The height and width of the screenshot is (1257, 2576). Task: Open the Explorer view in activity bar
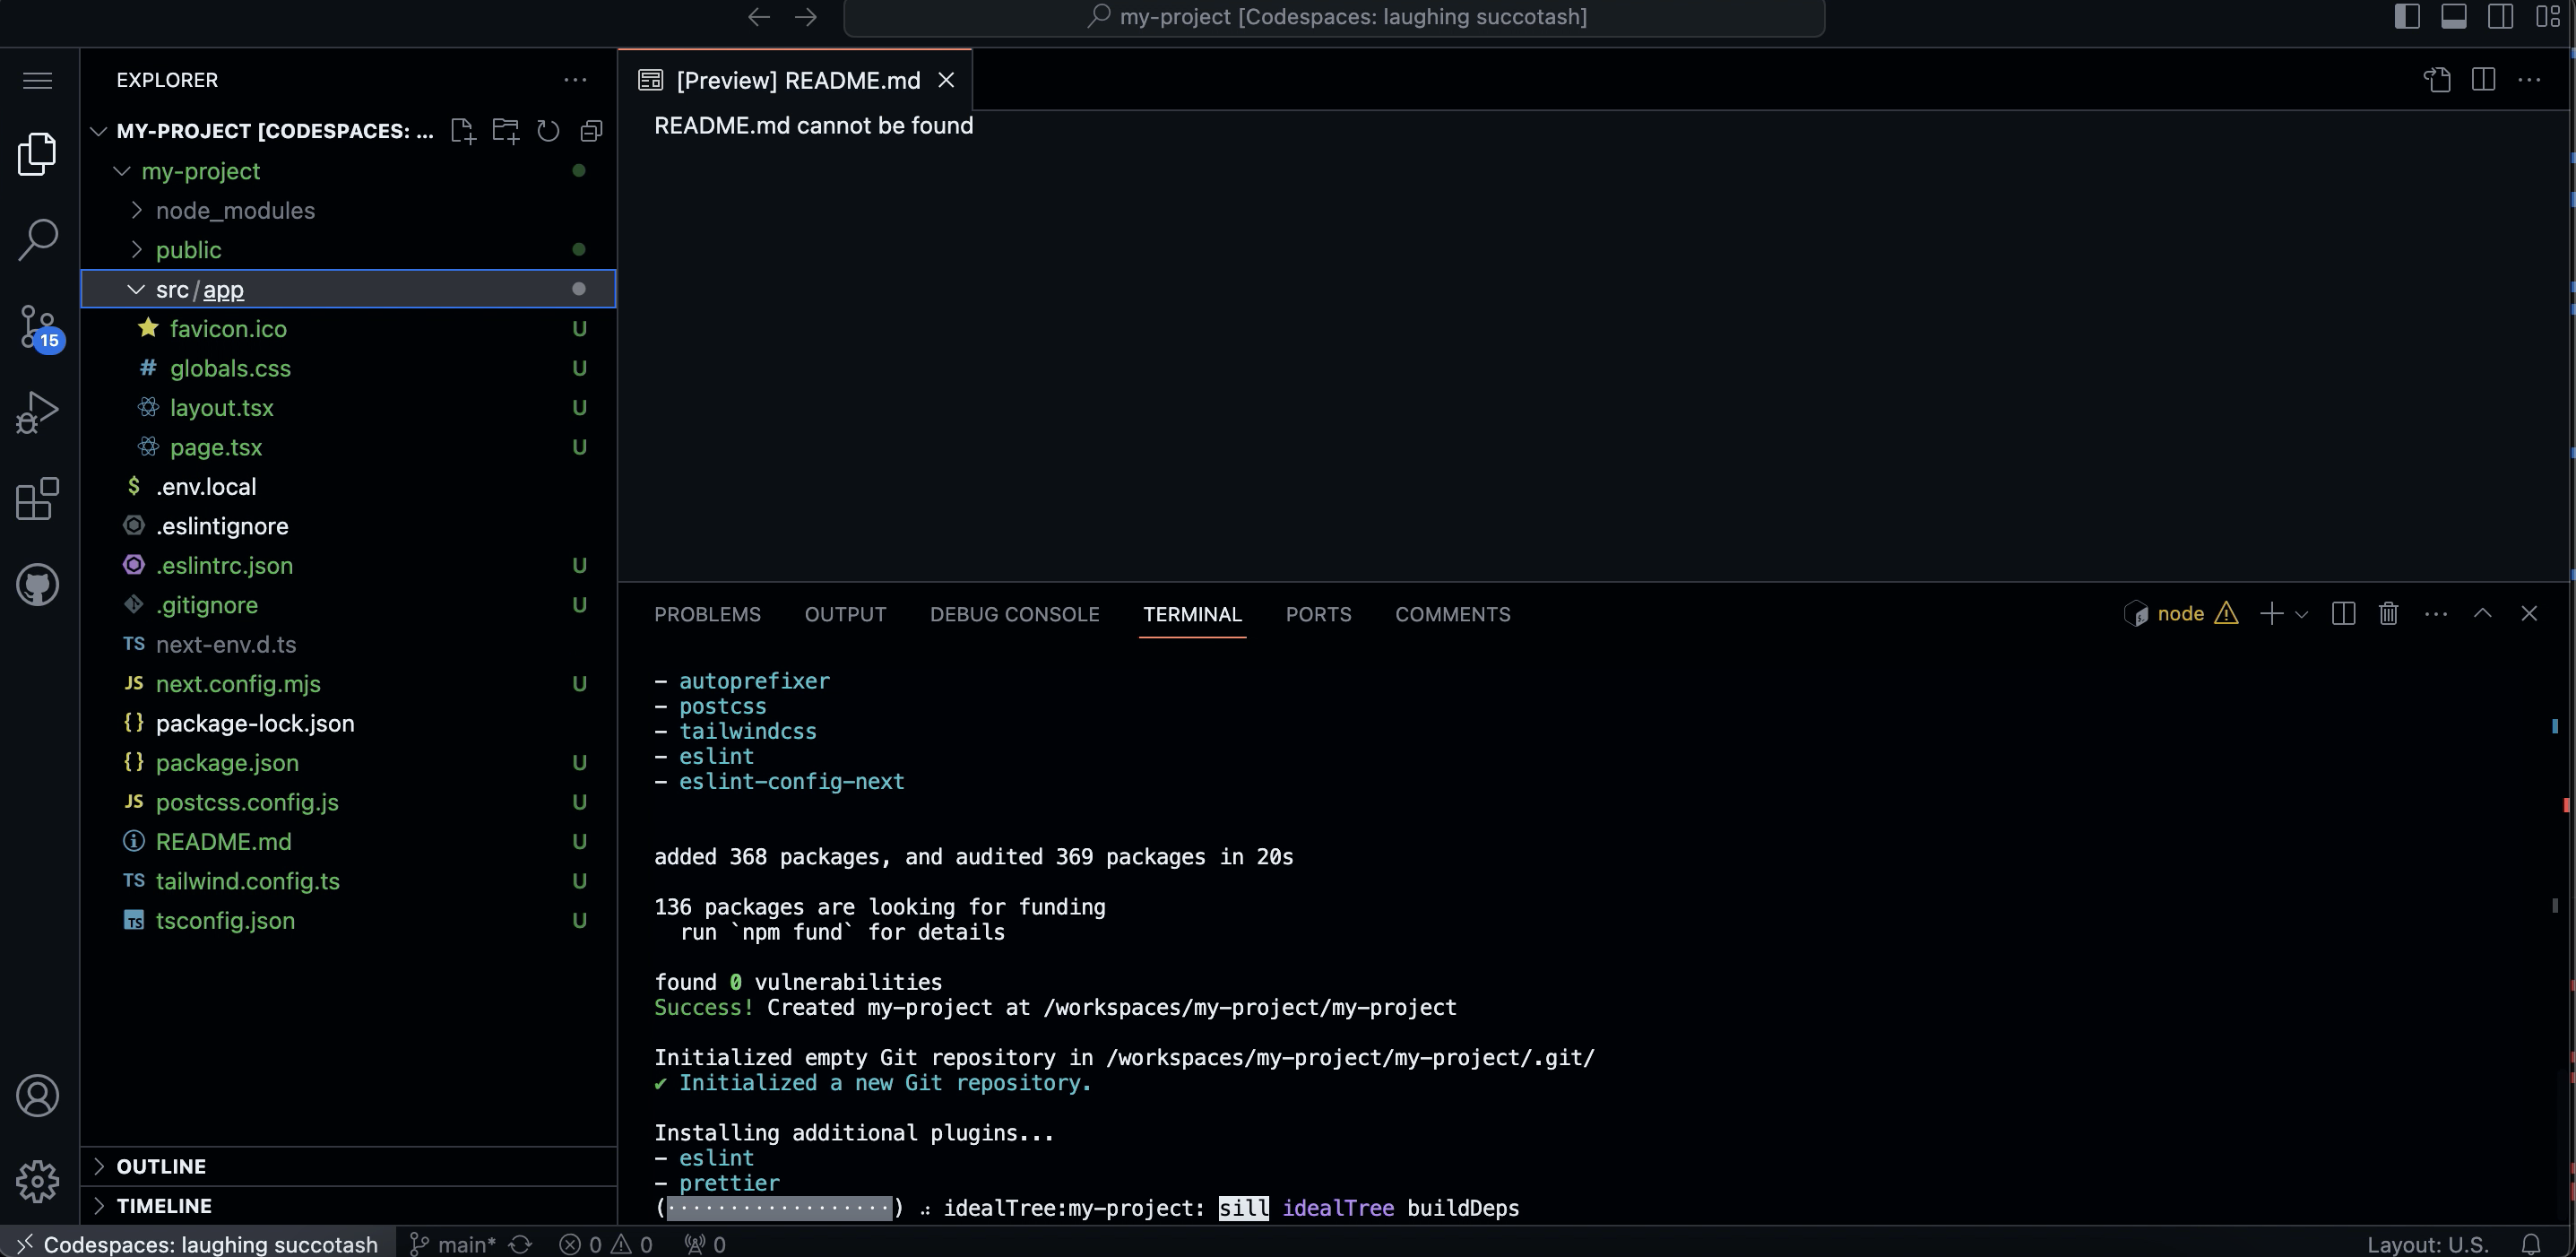coord(38,153)
